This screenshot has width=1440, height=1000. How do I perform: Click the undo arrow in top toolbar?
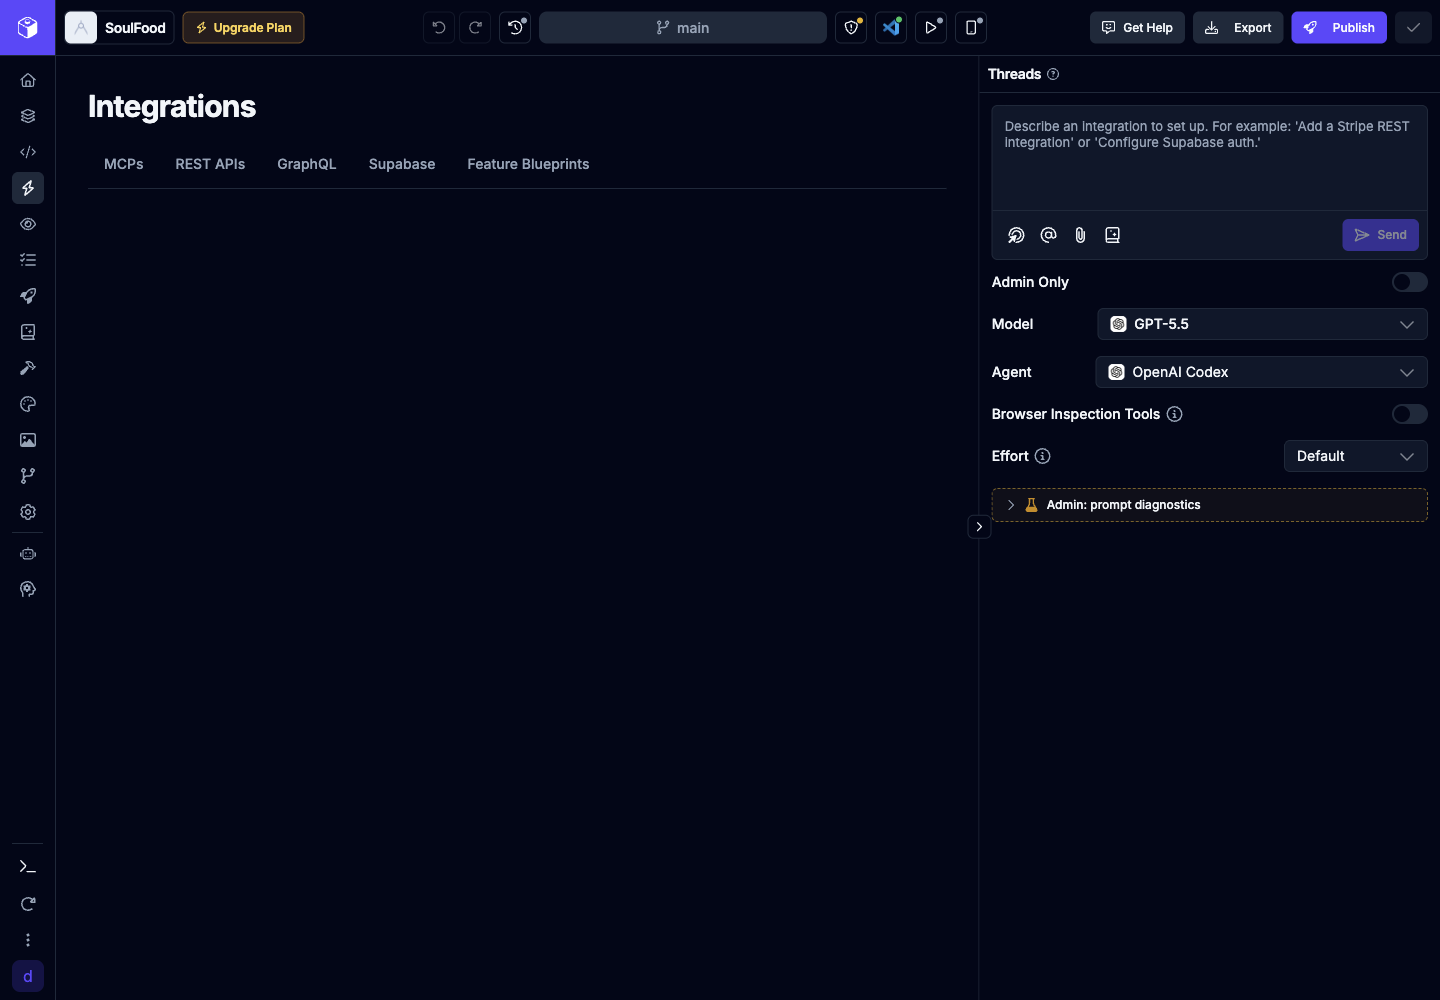(439, 28)
